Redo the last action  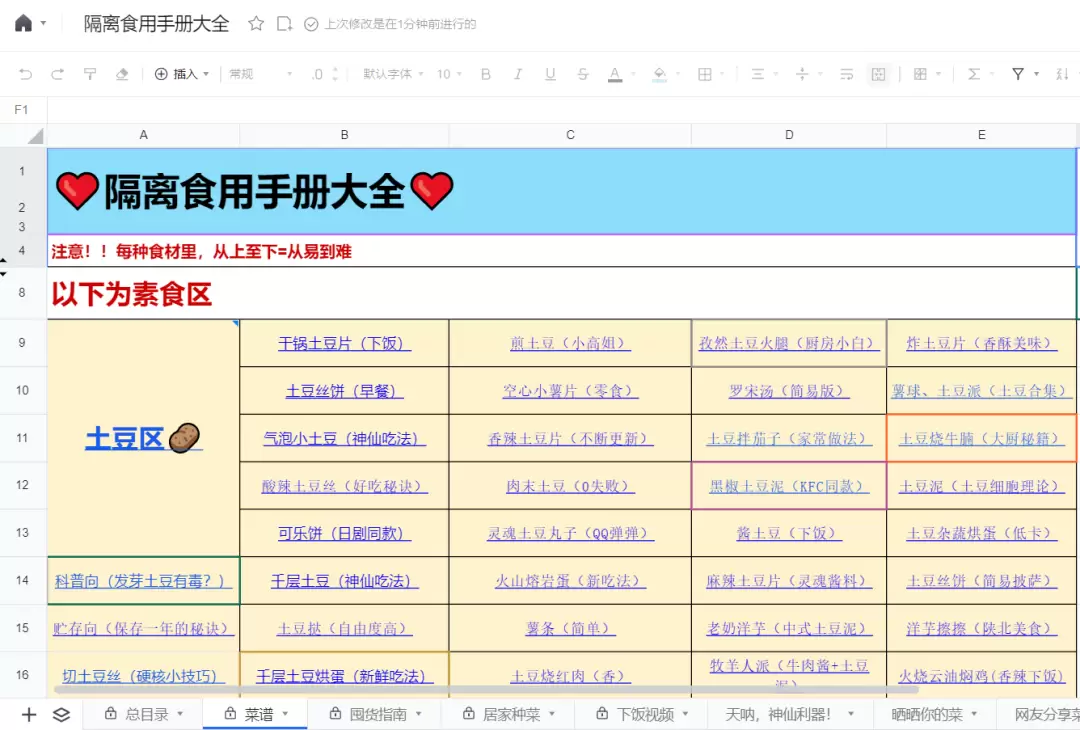click(57, 74)
